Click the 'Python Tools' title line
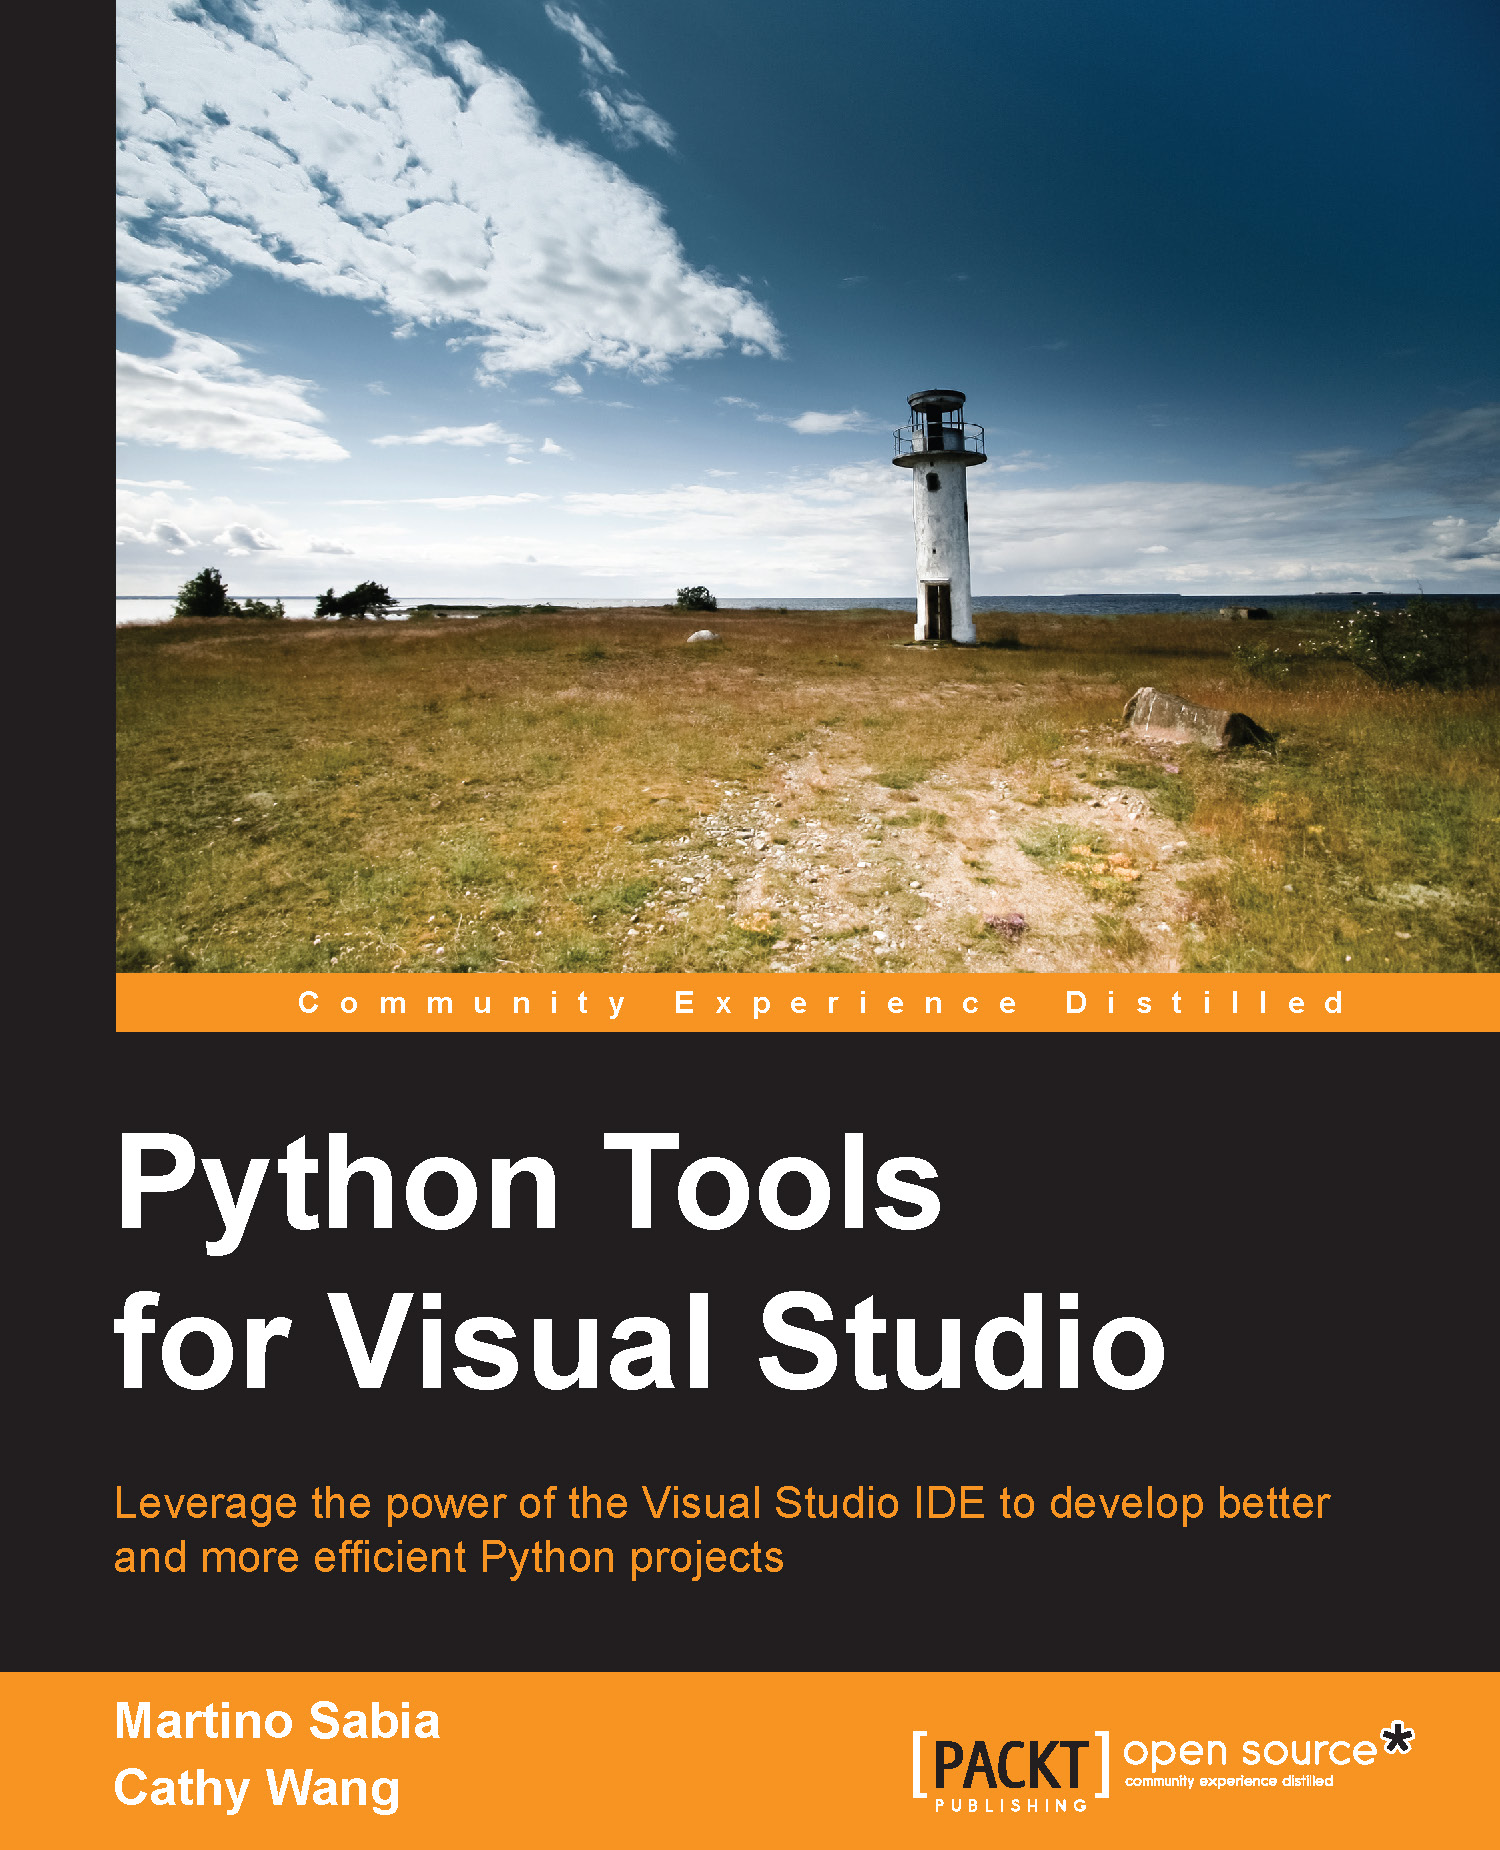The height and width of the screenshot is (1850, 1500). coord(528,1186)
